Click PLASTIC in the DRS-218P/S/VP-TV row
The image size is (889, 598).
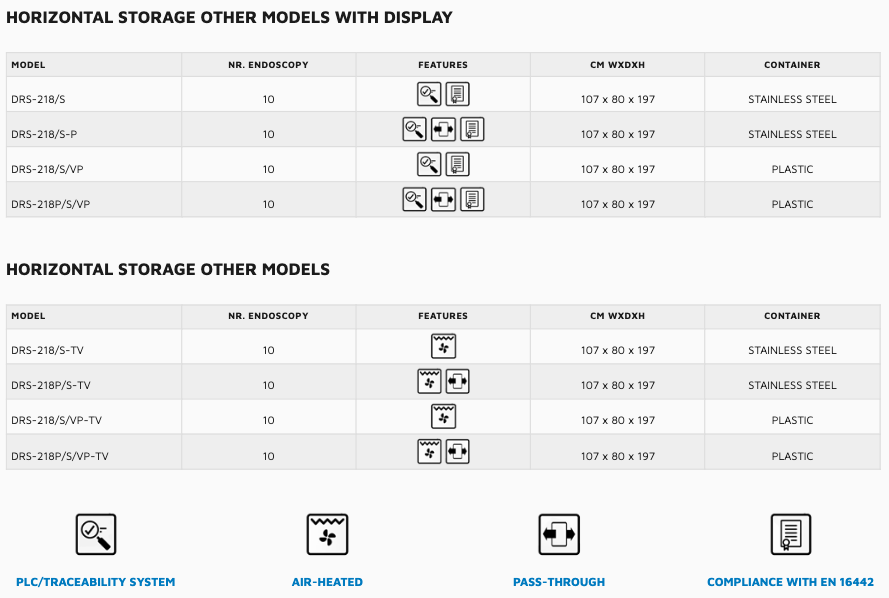point(792,456)
